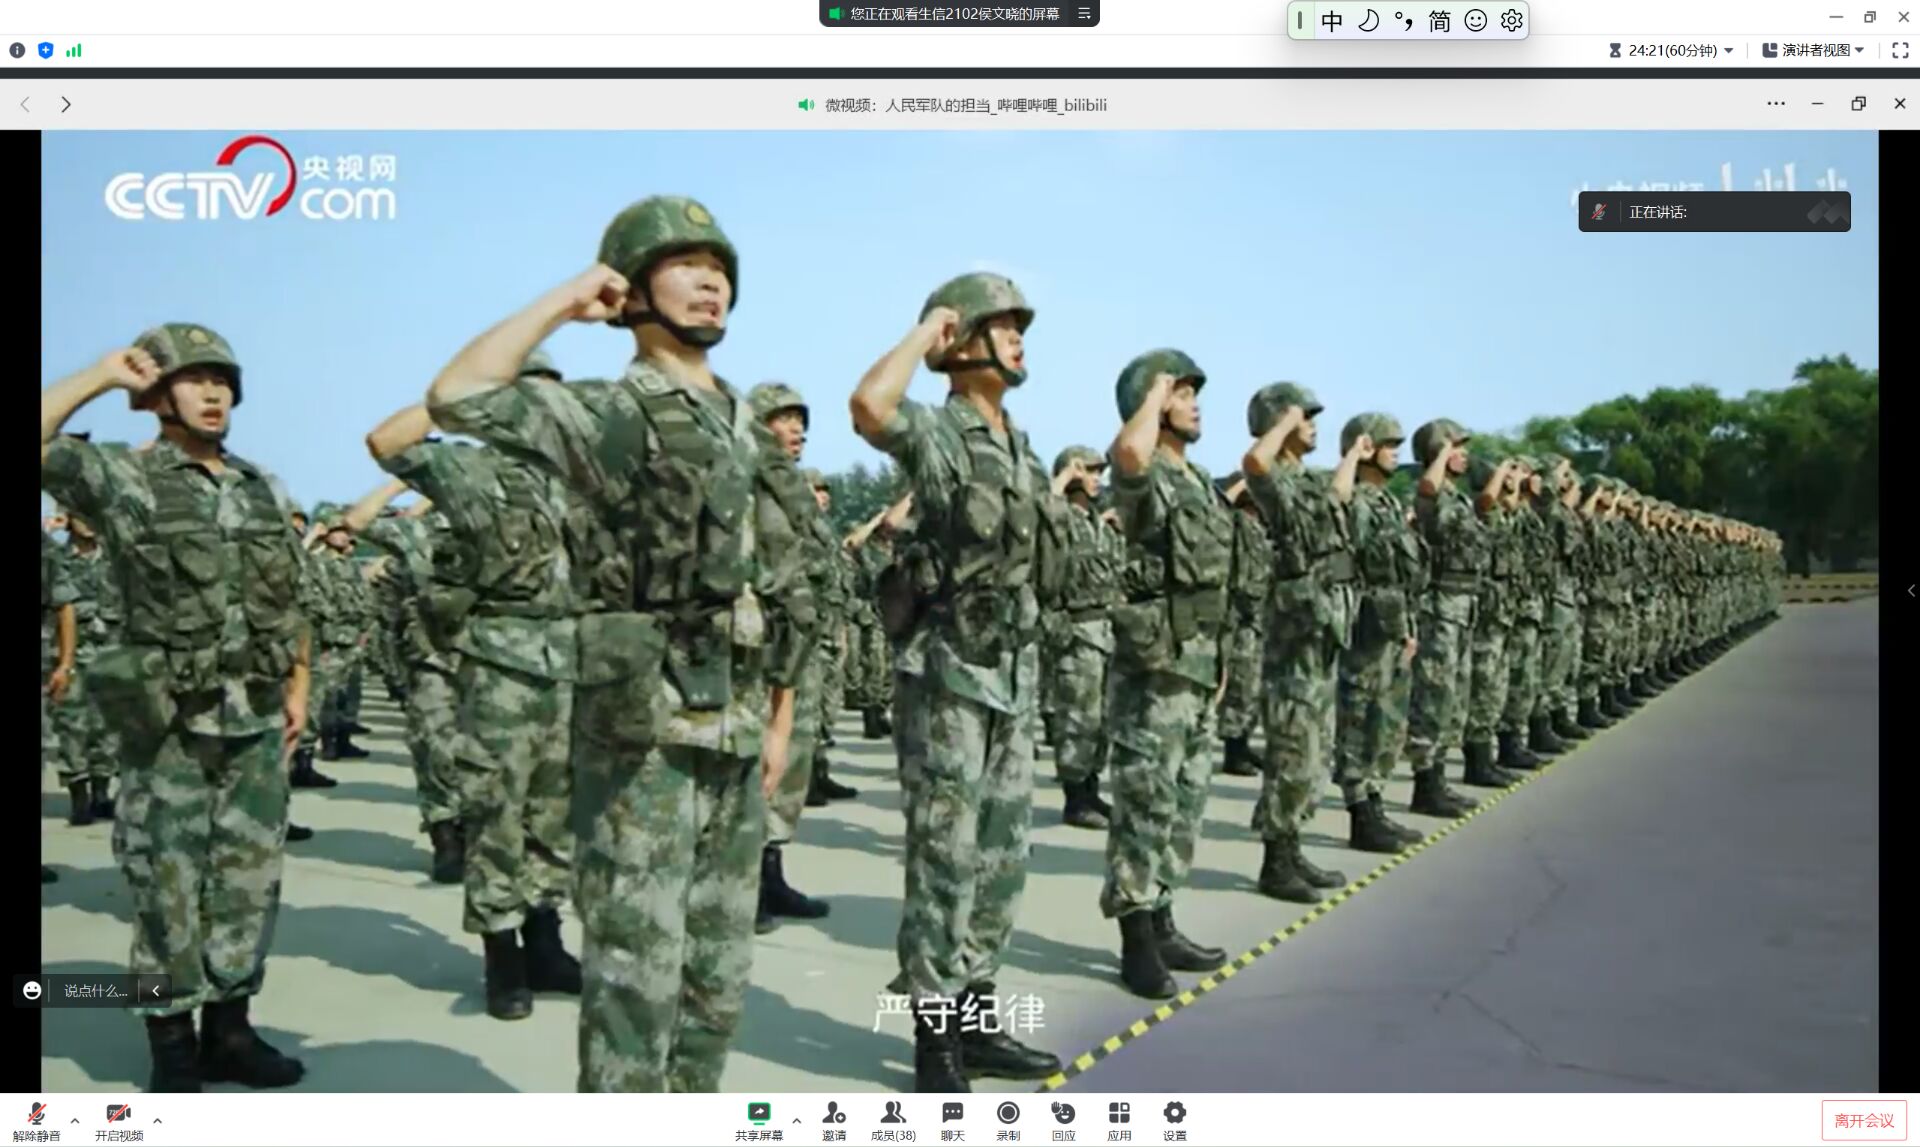Open the 24:21(60分钟) timer dropdown

click(x=1671, y=50)
